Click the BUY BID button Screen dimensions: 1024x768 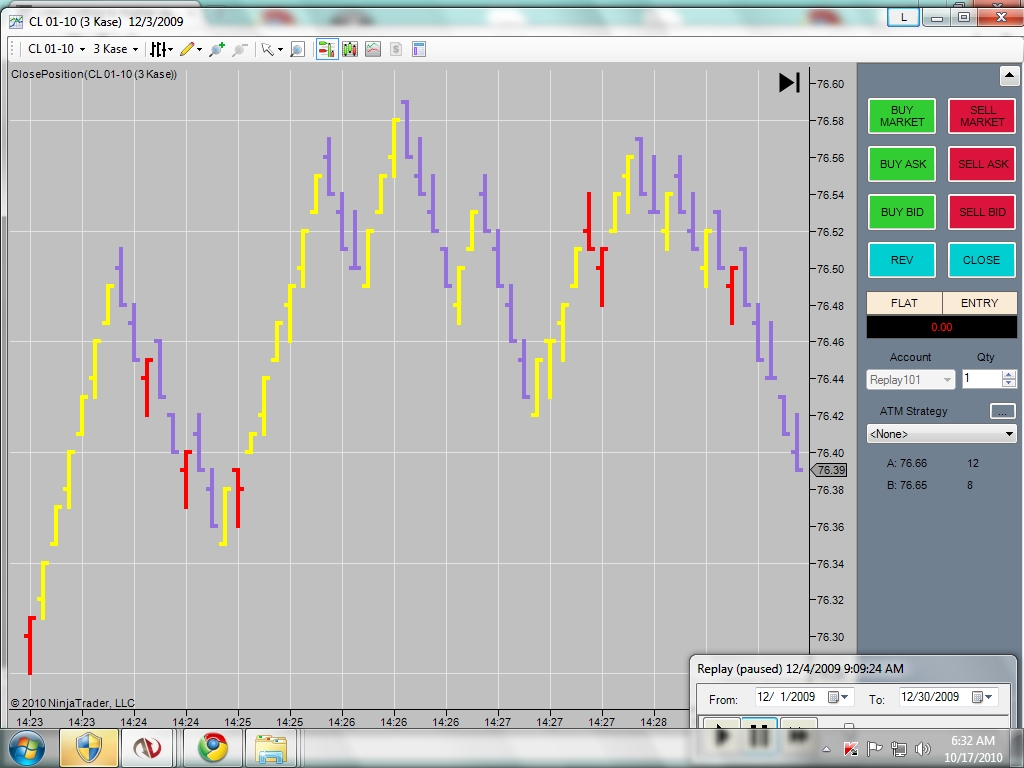tap(902, 212)
